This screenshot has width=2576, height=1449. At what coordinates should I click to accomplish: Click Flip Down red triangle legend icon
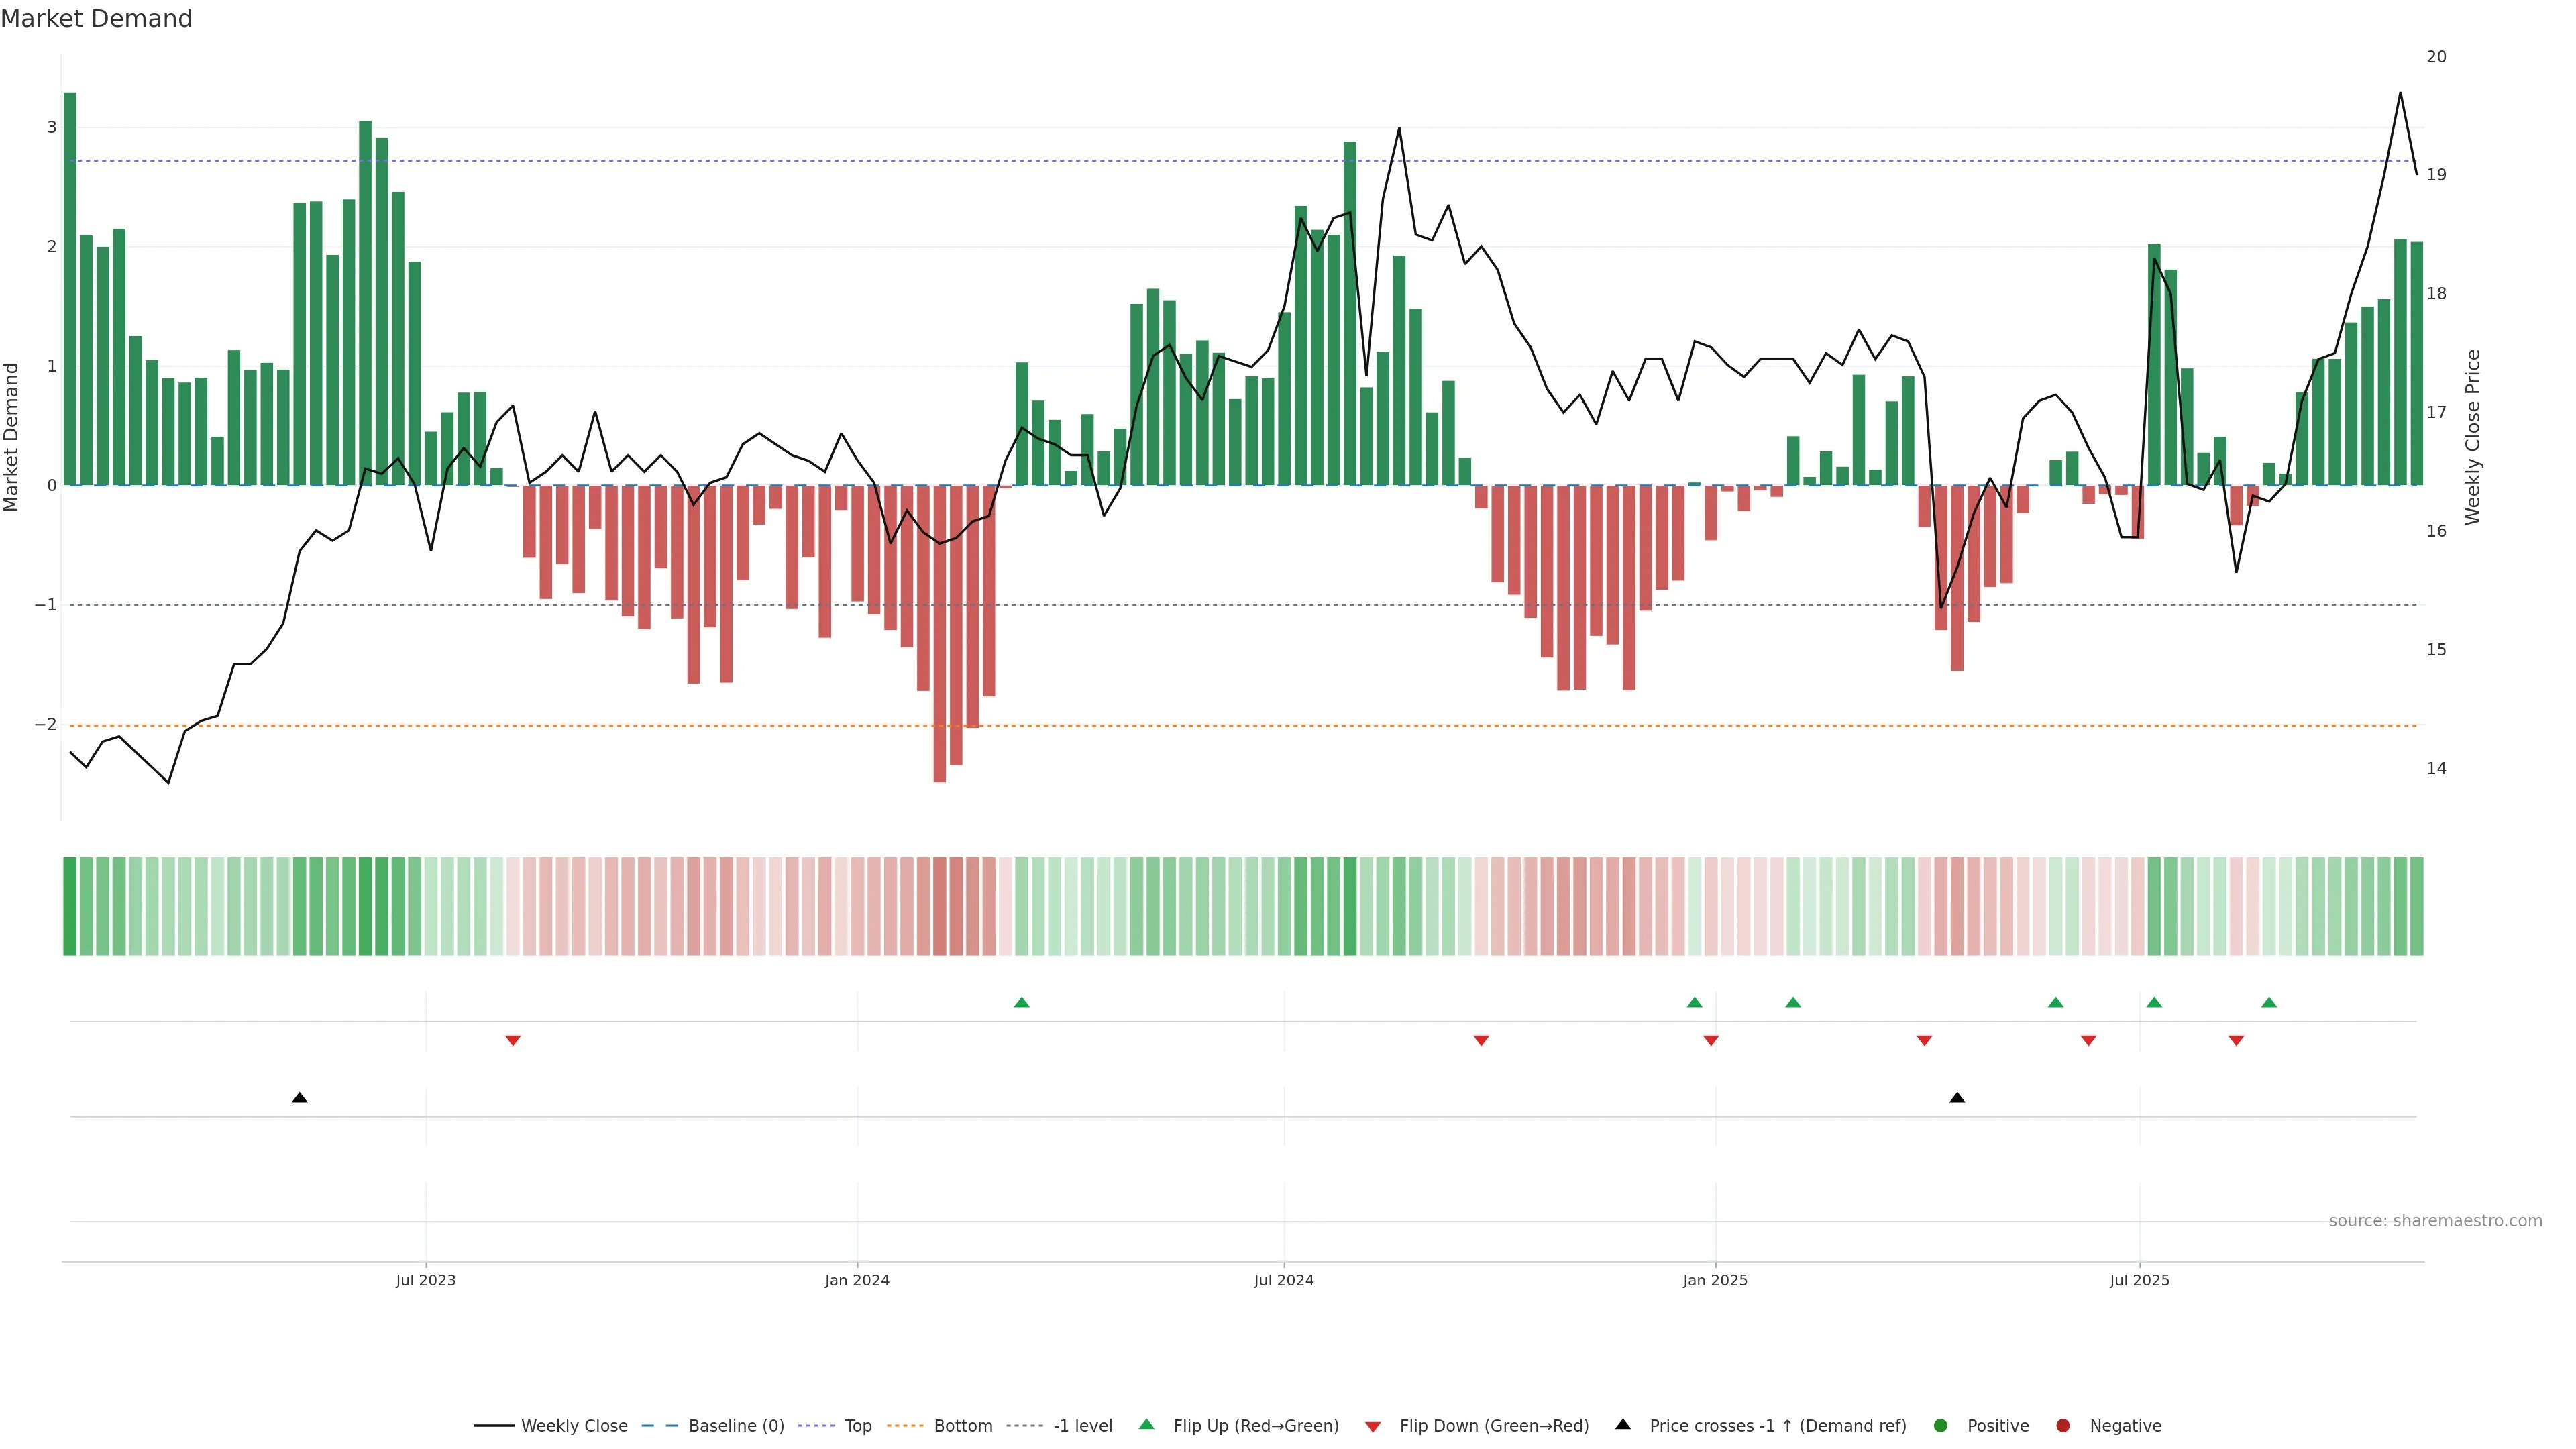pyautogui.click(x=1373, y=1427)
